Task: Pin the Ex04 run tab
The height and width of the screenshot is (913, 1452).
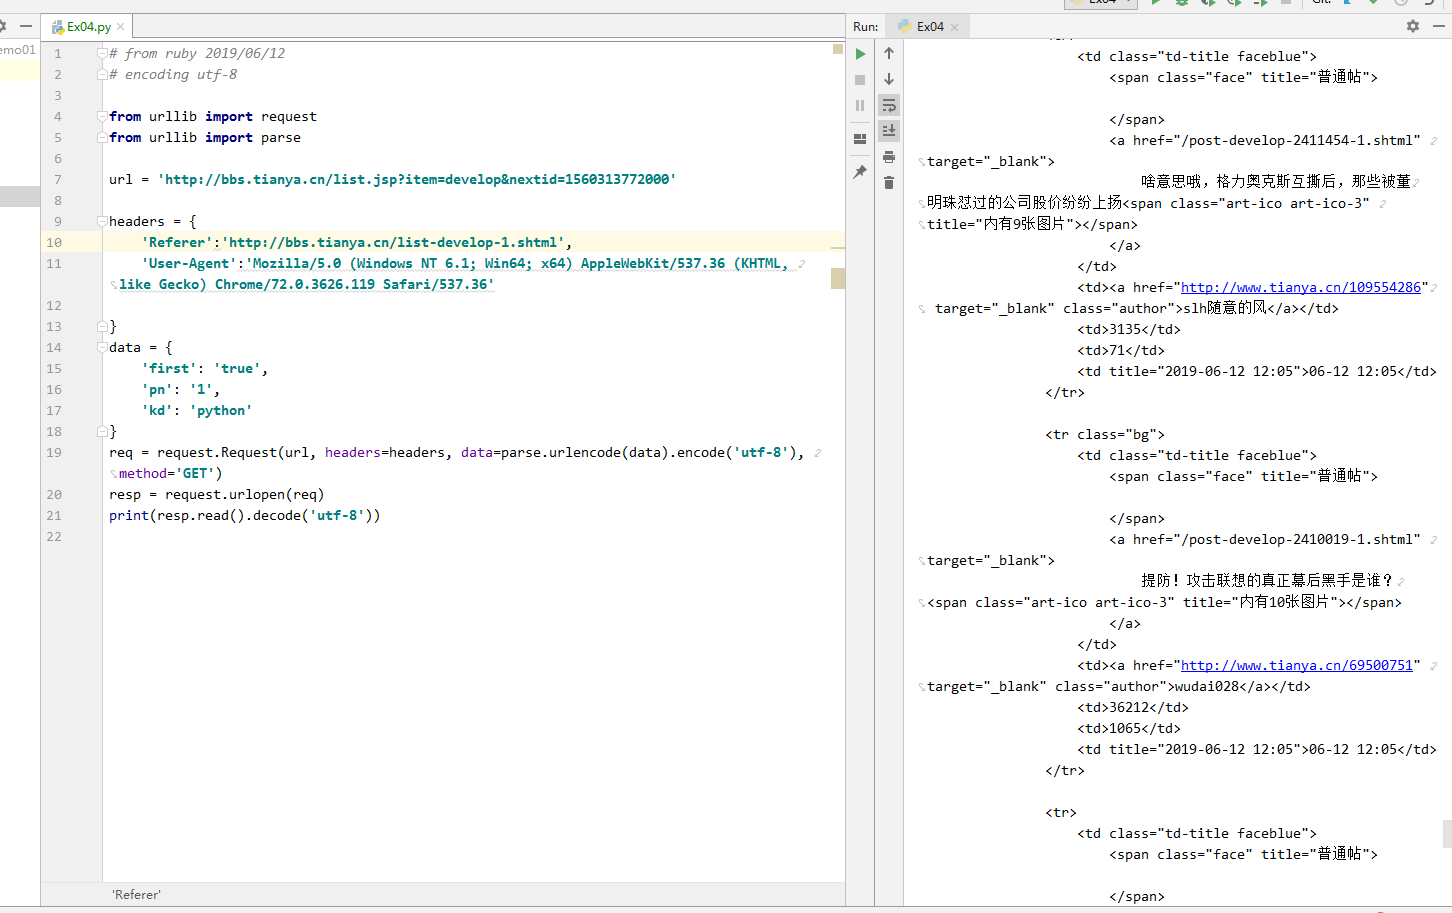Action: tap(860, 172)
